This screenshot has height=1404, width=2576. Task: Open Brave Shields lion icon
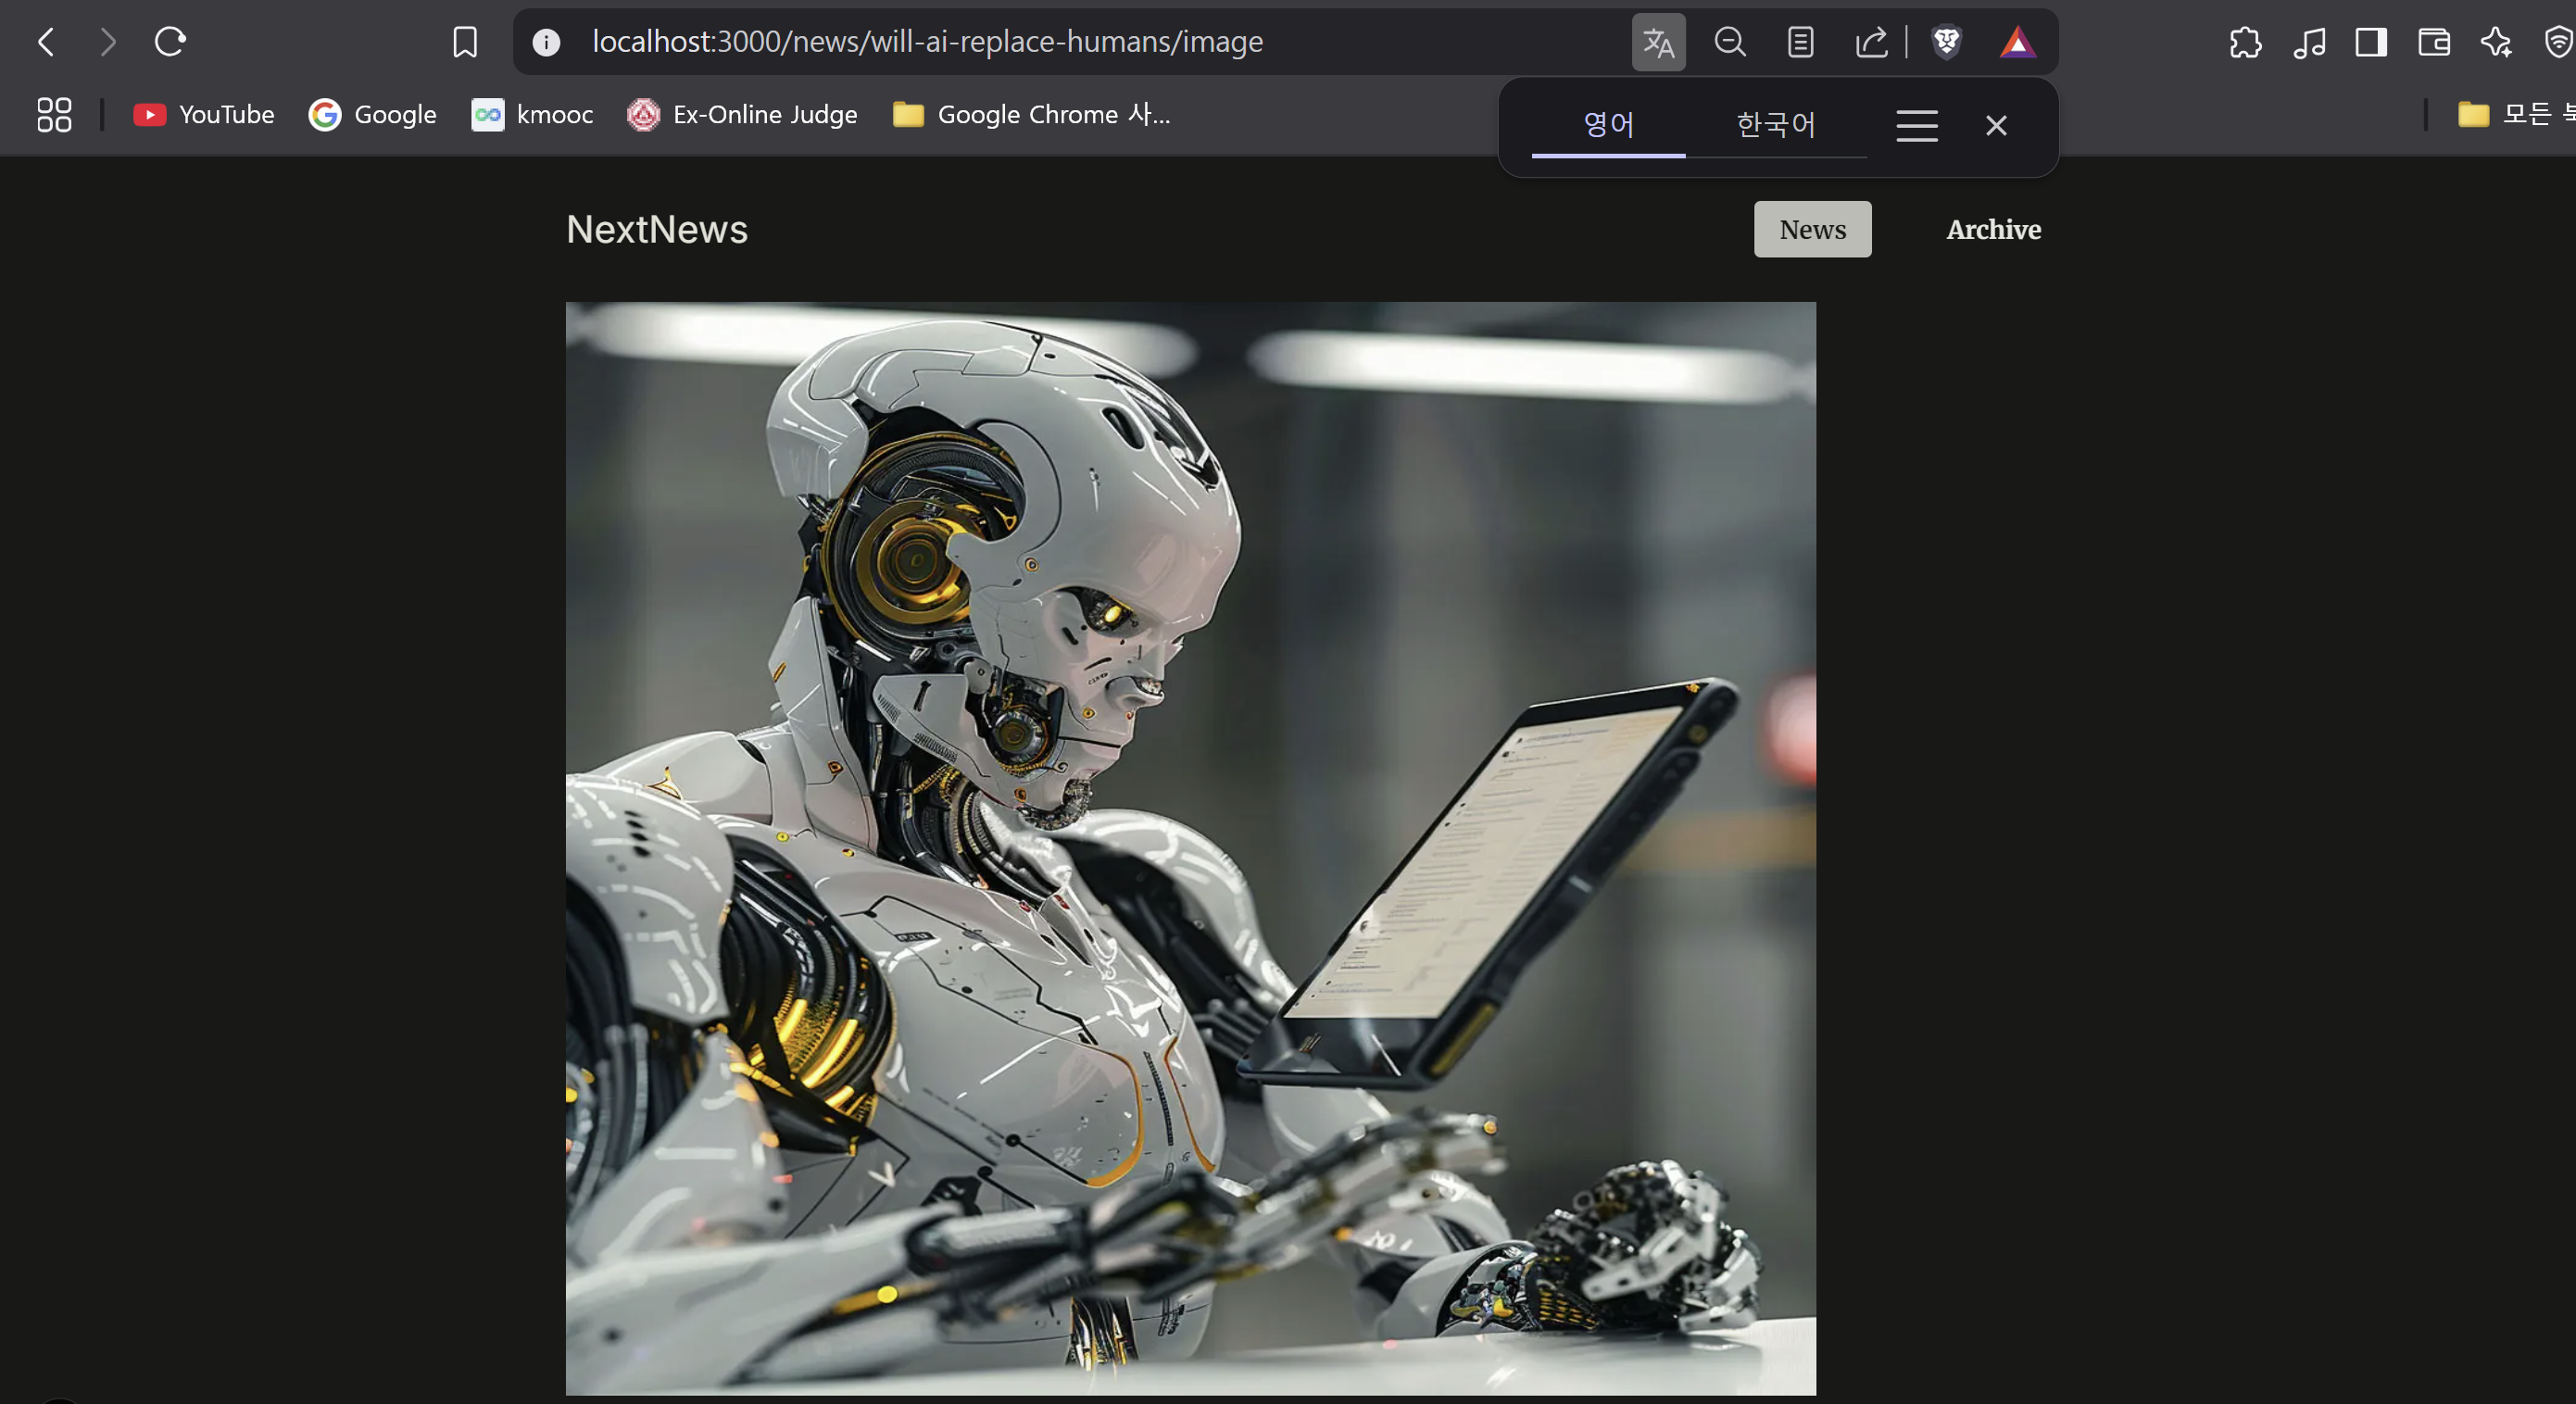[1946, 42]
